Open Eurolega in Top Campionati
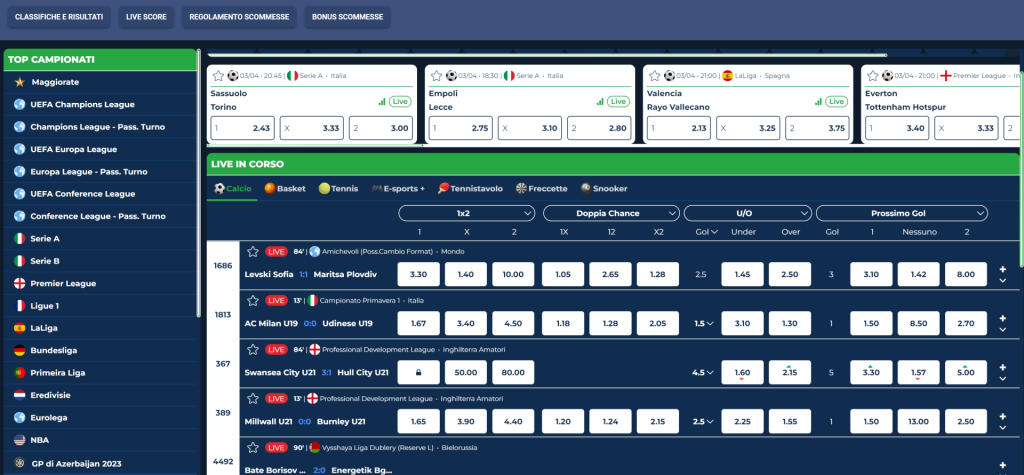The image size is (1024, 475). [101, 417]
